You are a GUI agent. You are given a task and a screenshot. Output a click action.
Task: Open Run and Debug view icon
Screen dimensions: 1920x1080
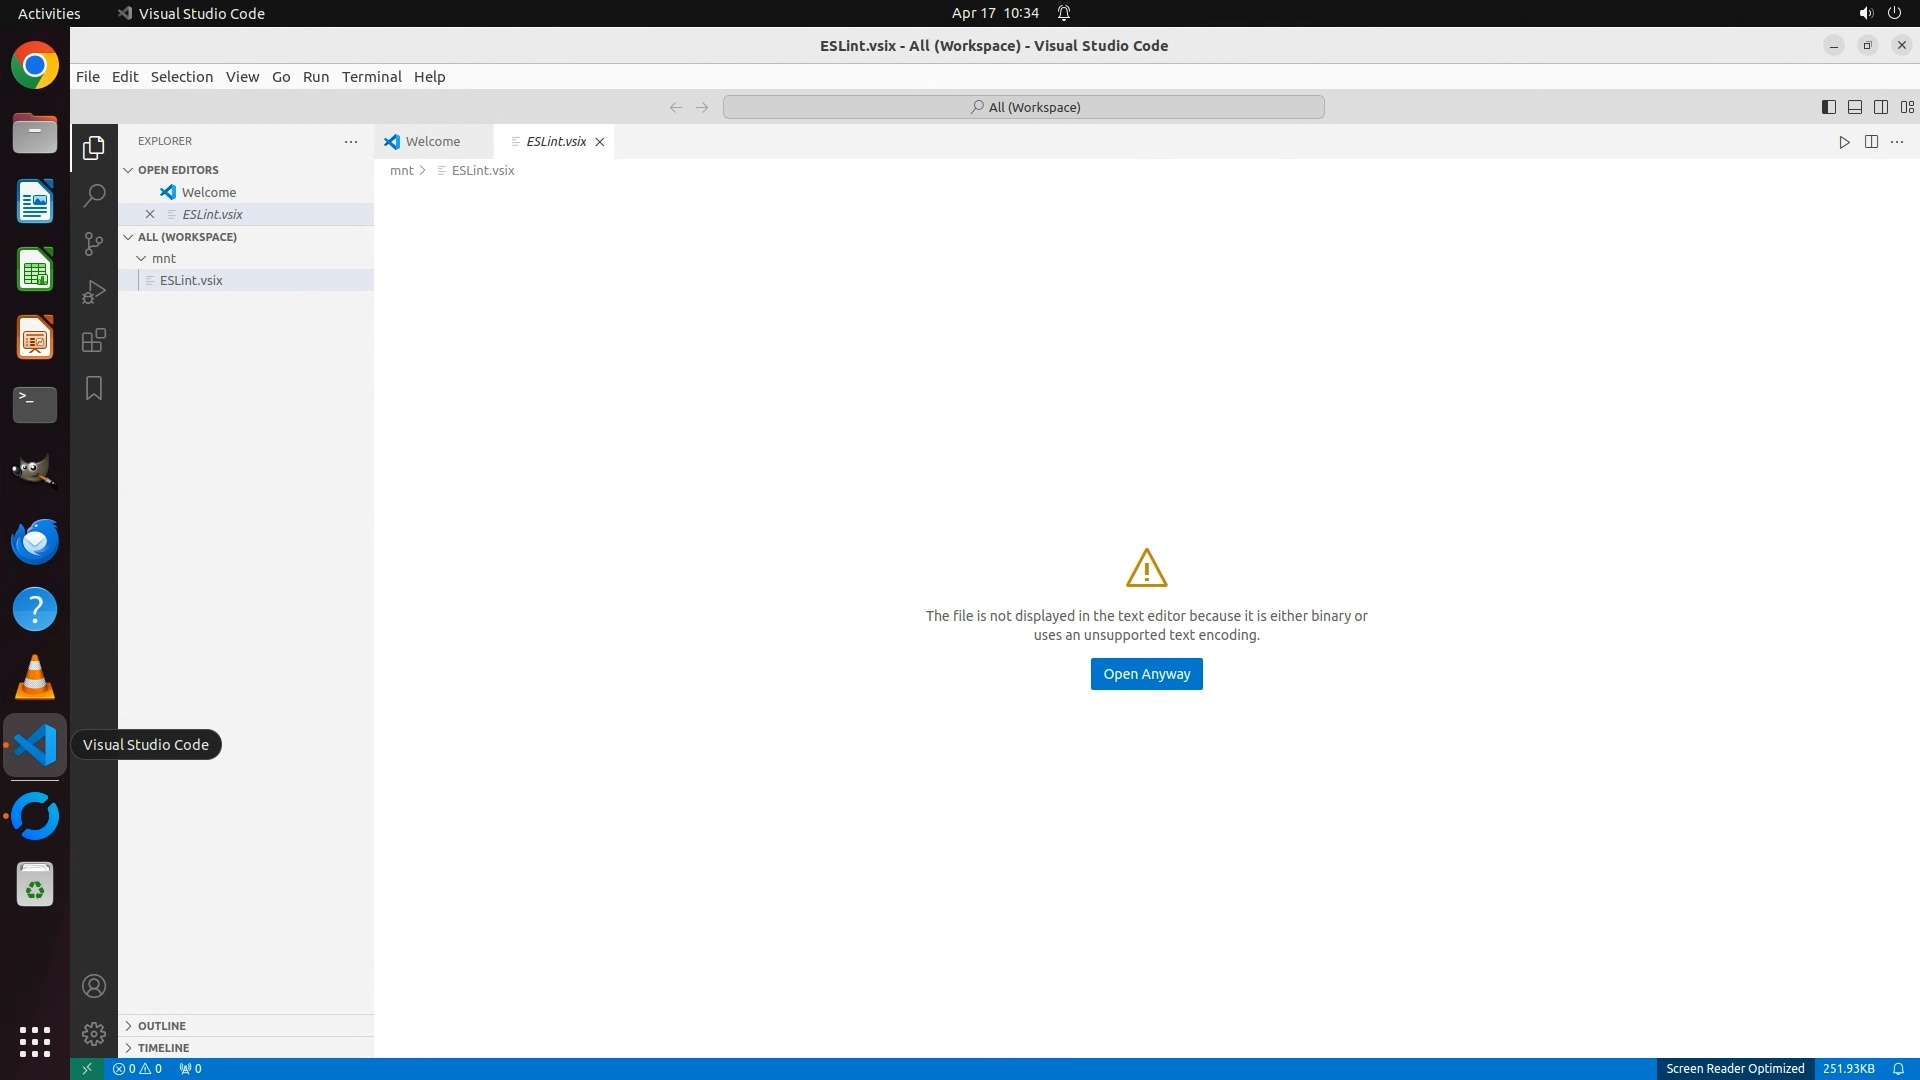94,292
